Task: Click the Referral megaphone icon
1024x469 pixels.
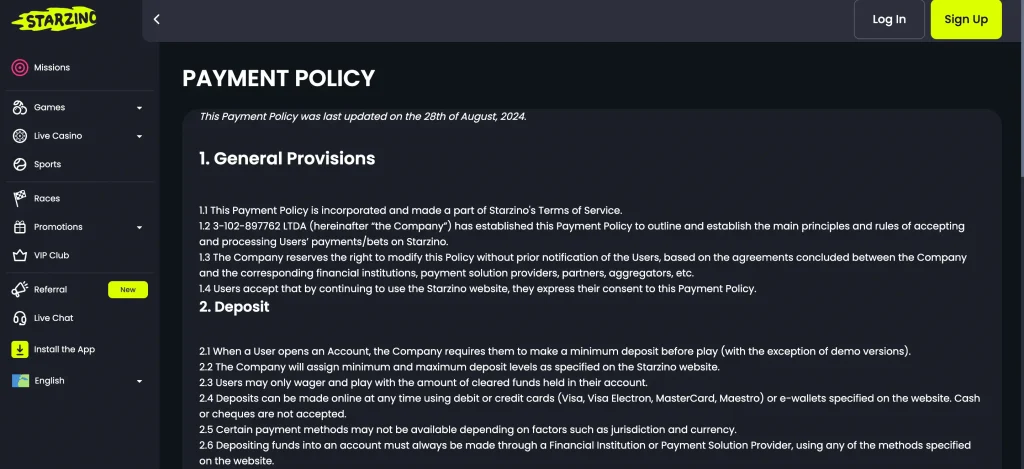Action: click(20, 289)
